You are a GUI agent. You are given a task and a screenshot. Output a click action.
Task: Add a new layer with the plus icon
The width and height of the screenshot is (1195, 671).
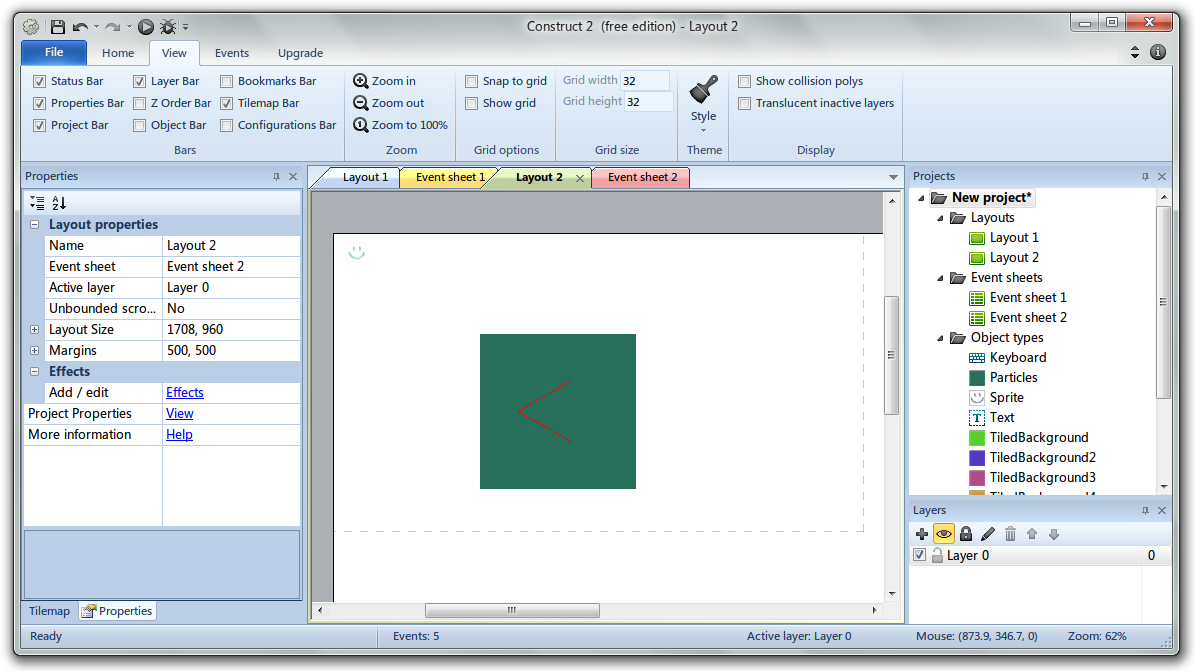click(x=922, y=534)
